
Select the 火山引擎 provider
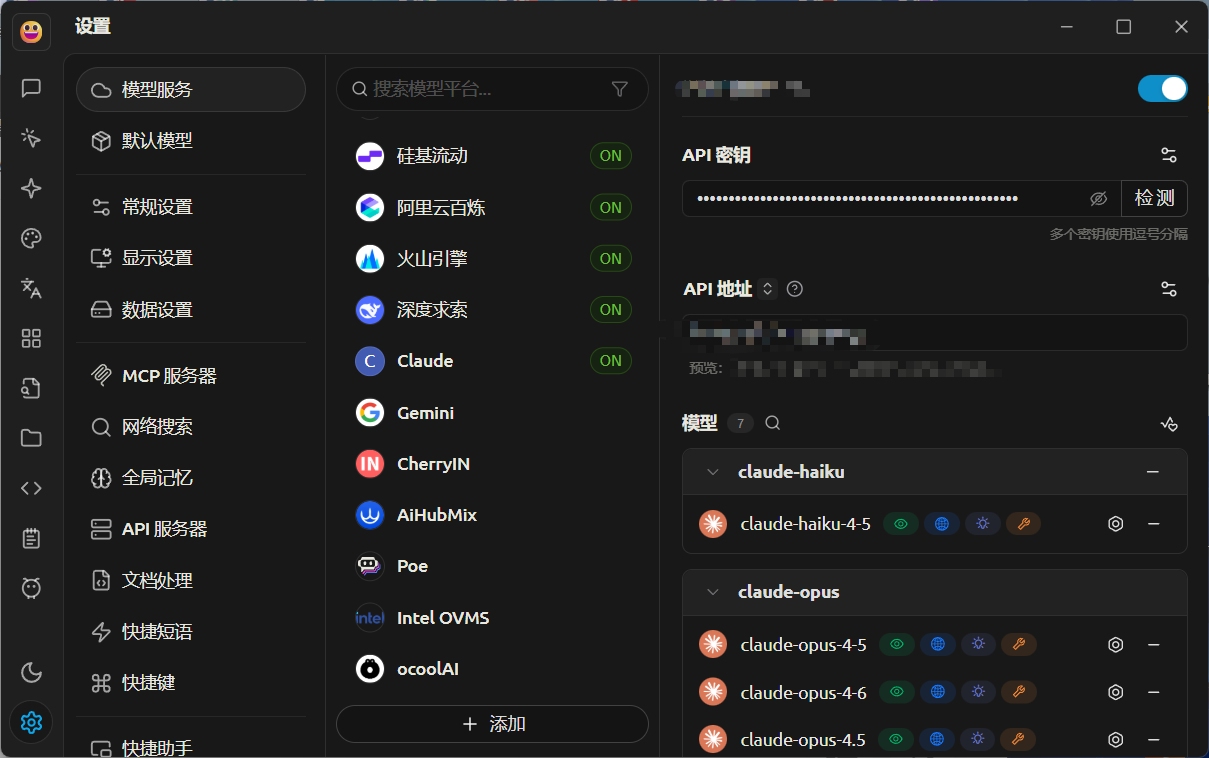point(492,259)
